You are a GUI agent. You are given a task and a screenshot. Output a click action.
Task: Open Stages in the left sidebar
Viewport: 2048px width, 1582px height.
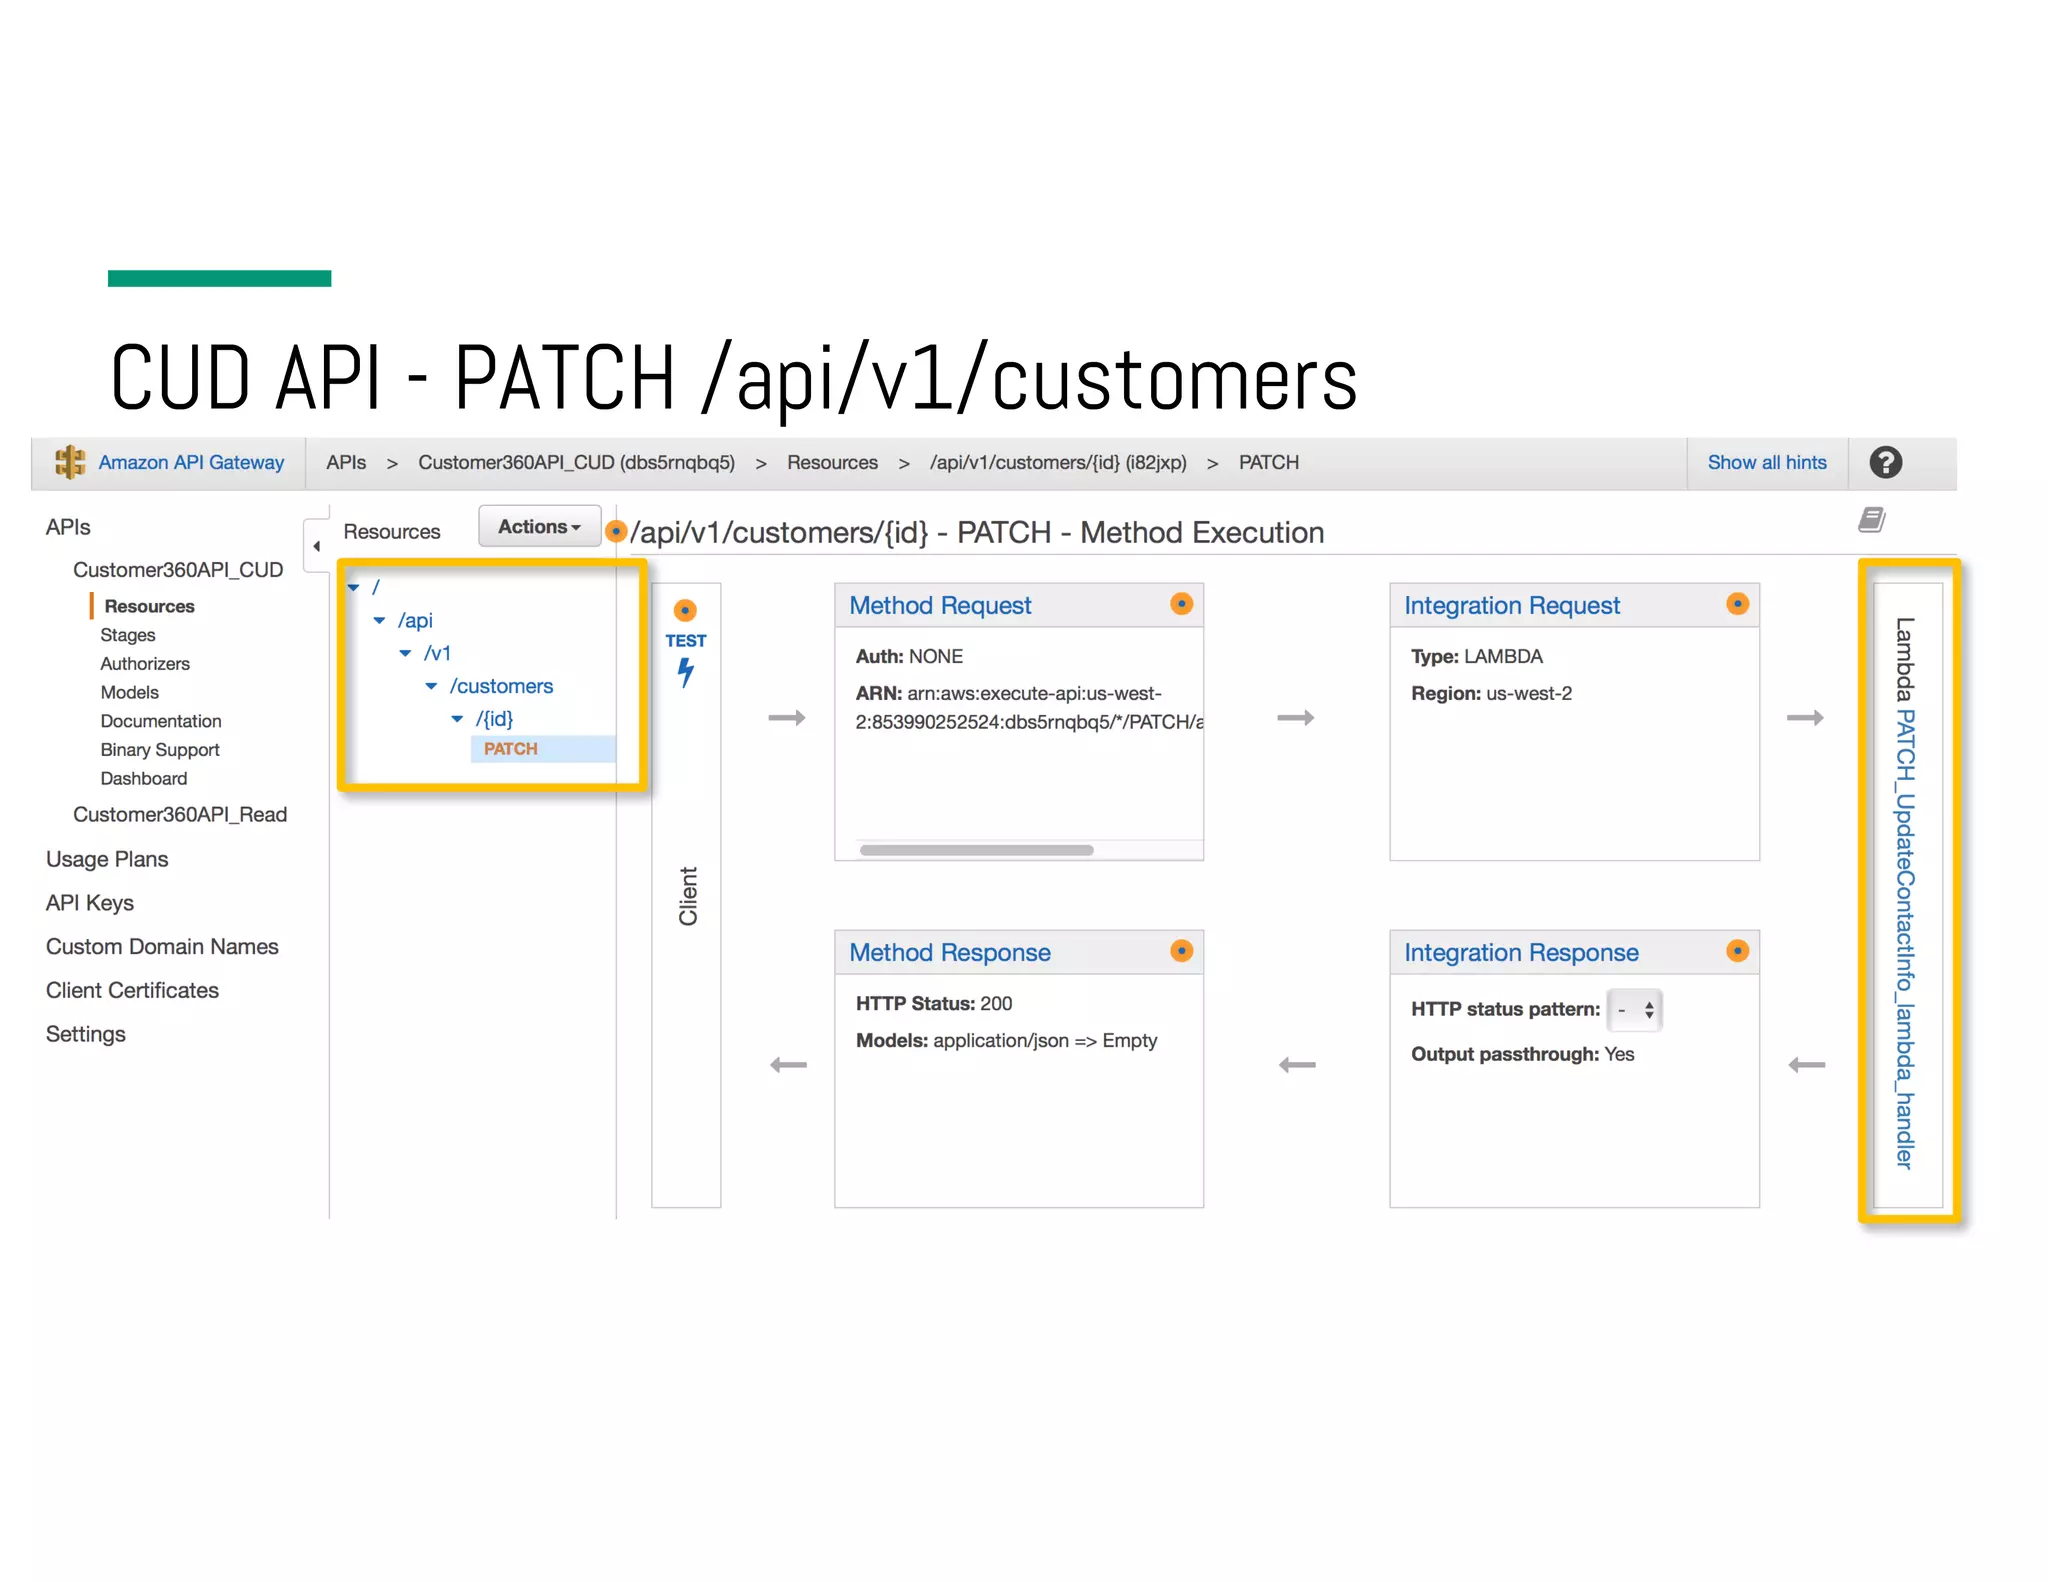pos(128,635)
